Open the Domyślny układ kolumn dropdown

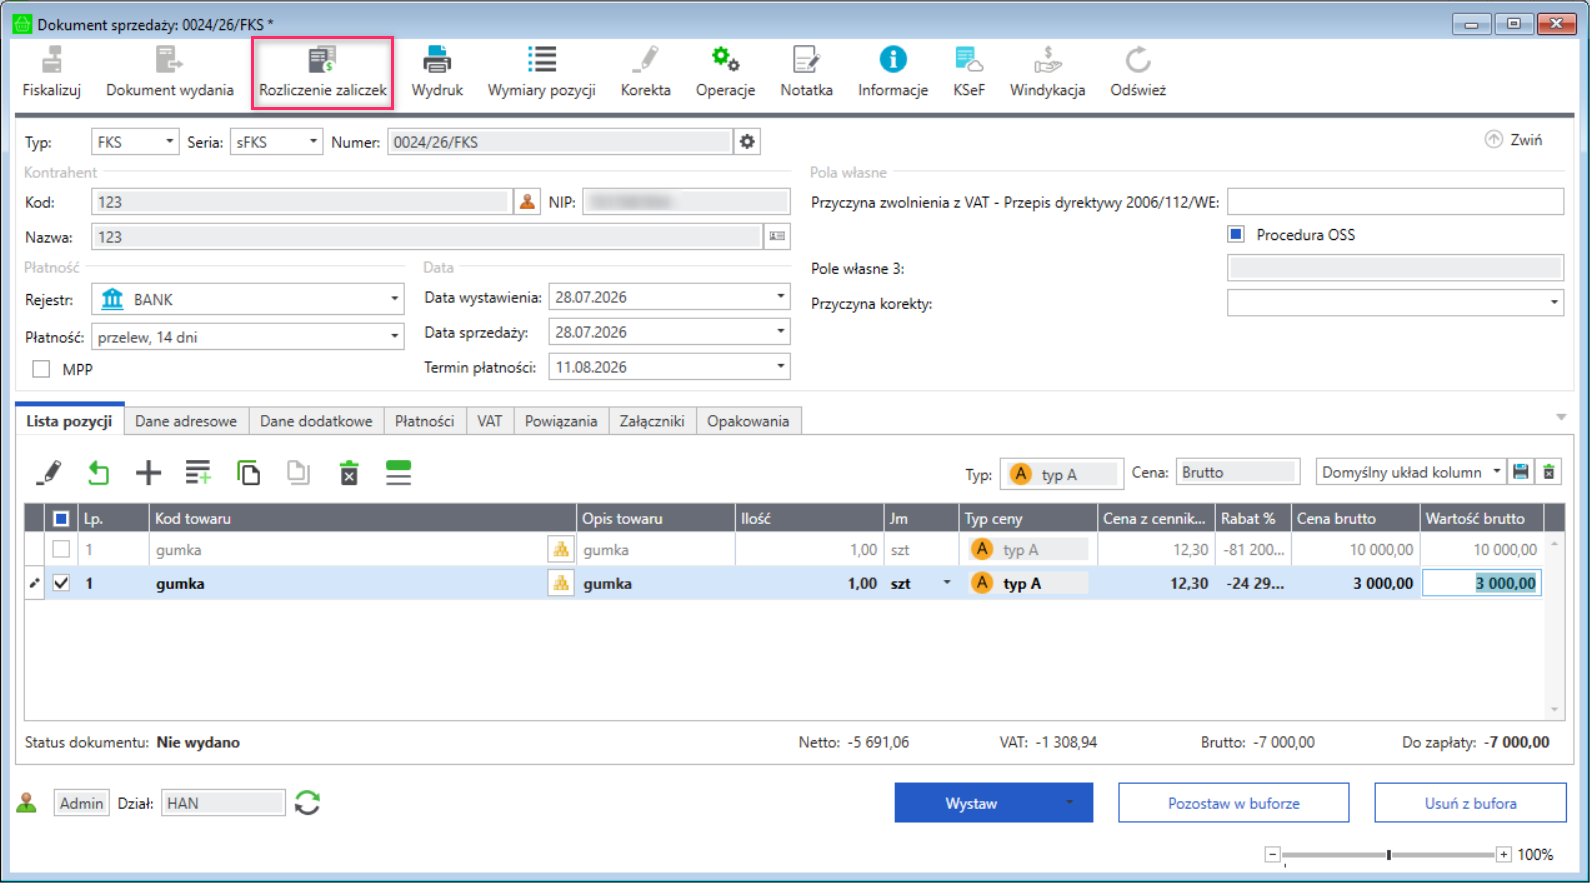coord(1497,472)
